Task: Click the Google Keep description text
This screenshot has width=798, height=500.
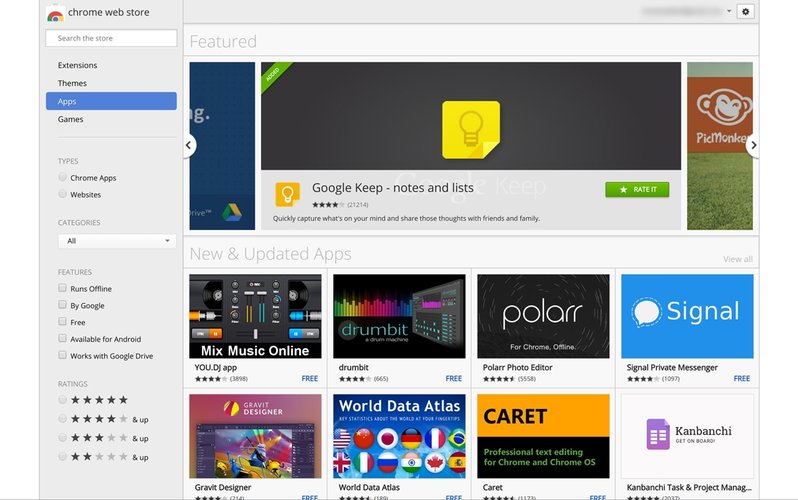Action: pyautogui.click(x=406, y=218)
